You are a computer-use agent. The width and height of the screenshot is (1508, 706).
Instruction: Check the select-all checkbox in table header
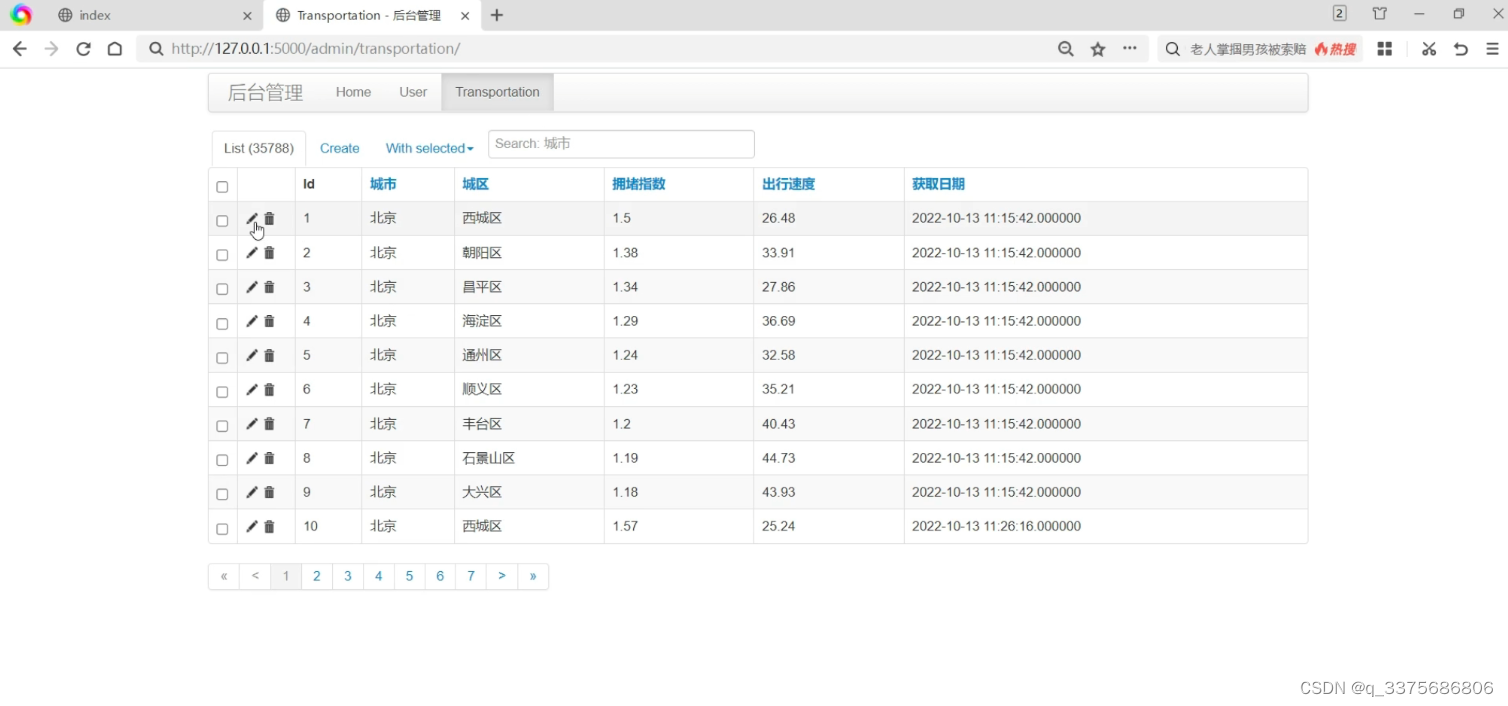coord(222,186)
